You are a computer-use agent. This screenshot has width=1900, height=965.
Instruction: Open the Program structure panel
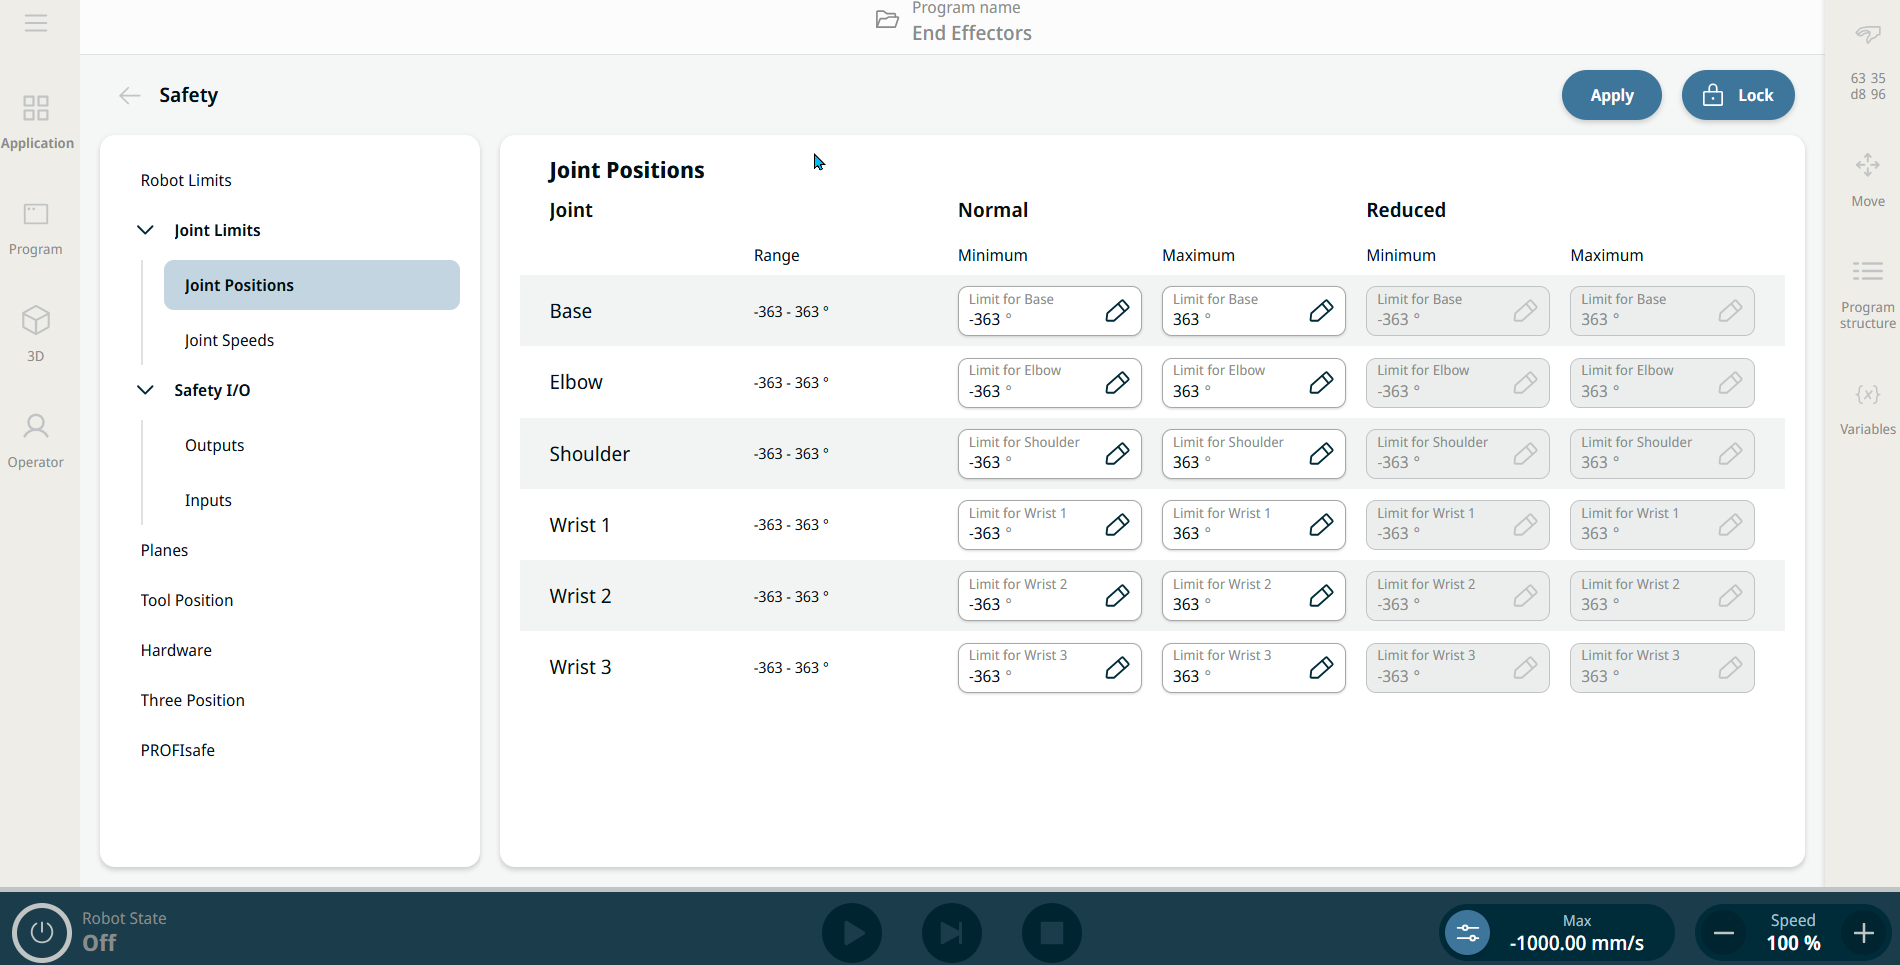1867,292
